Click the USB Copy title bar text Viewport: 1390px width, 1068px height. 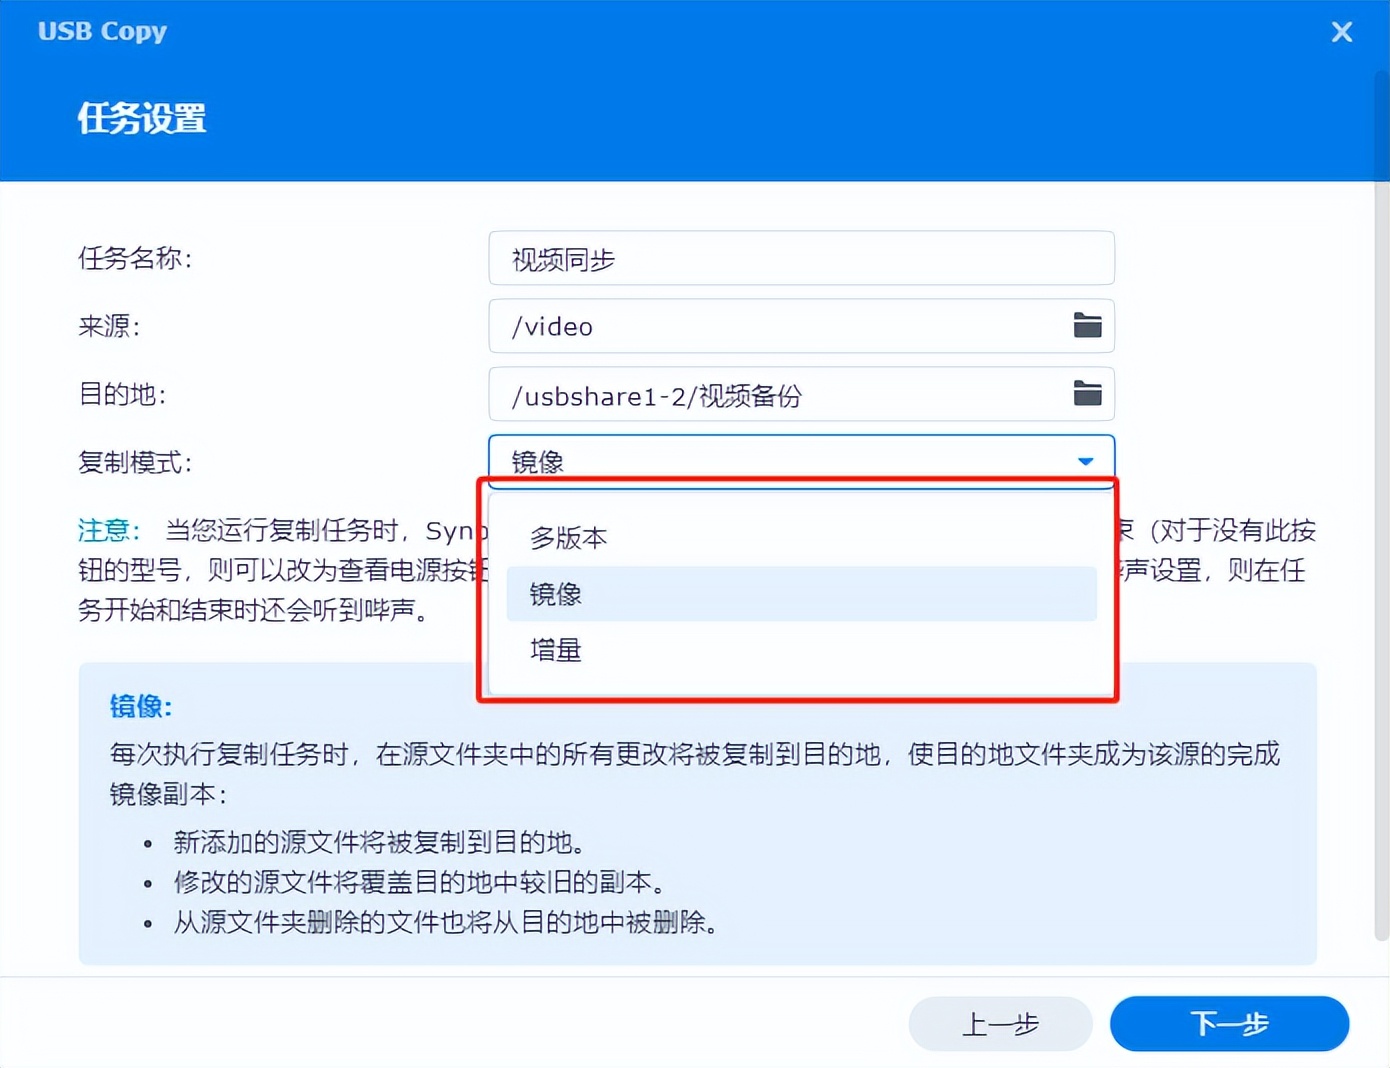pos(101,31)
